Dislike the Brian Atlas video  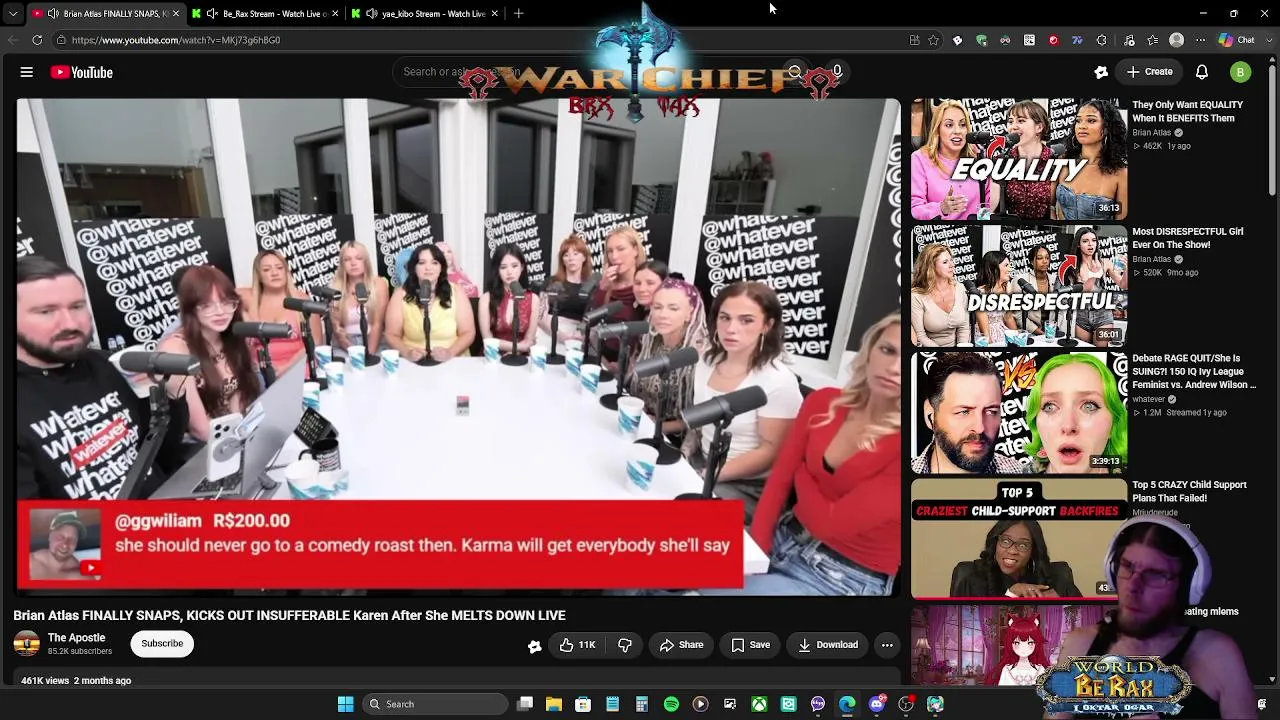(x=625, y=645)
